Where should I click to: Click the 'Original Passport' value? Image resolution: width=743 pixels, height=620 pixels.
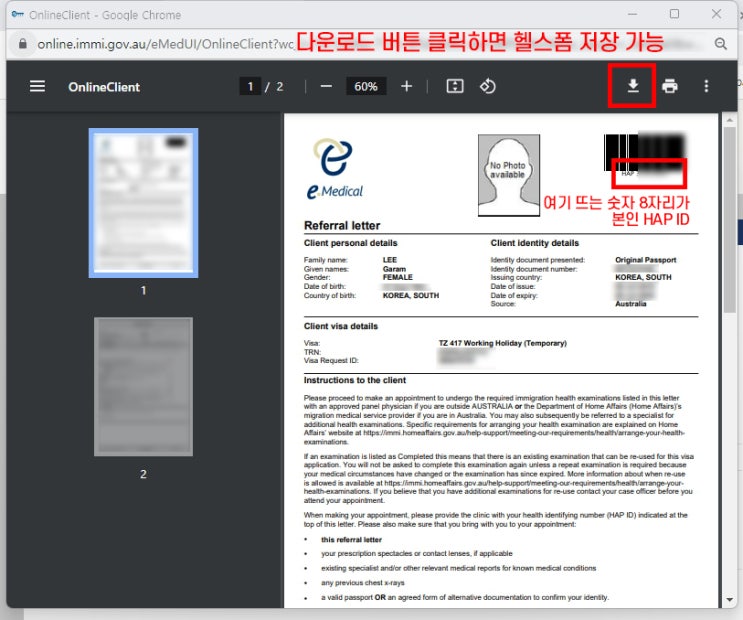[645, 260]
